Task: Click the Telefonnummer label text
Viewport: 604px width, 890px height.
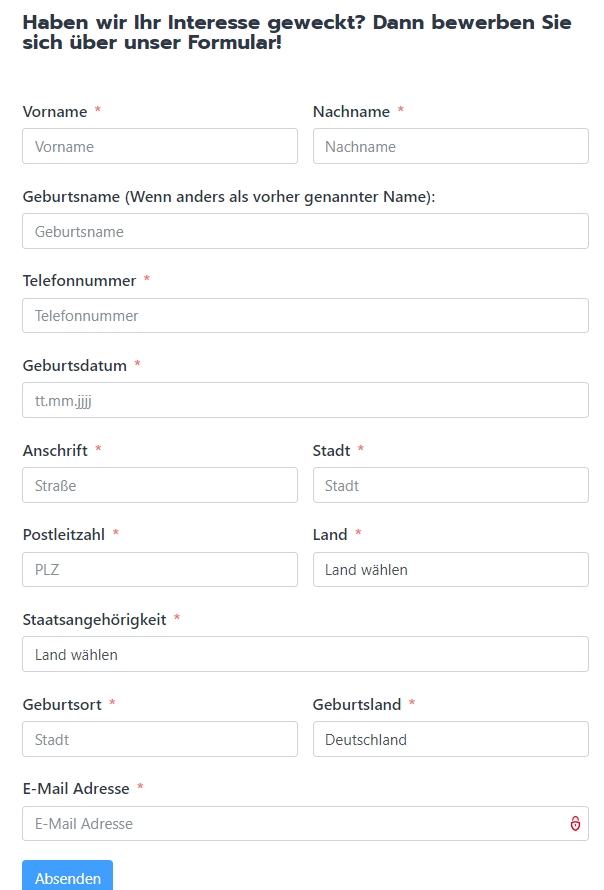Action: click(x=79, y=280)
